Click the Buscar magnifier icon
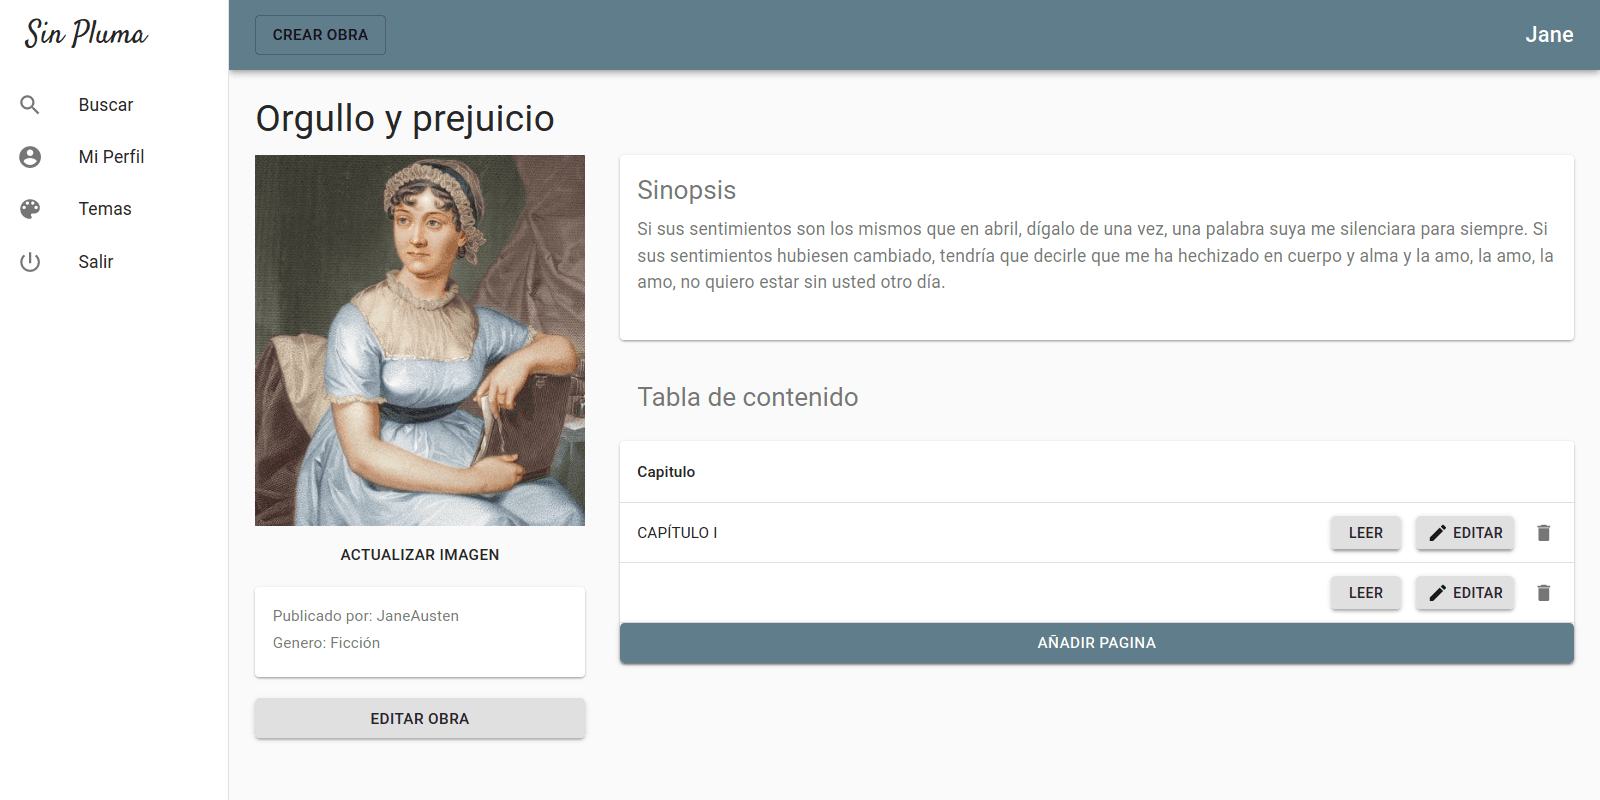1600x800 pixels. coord(30,105)
